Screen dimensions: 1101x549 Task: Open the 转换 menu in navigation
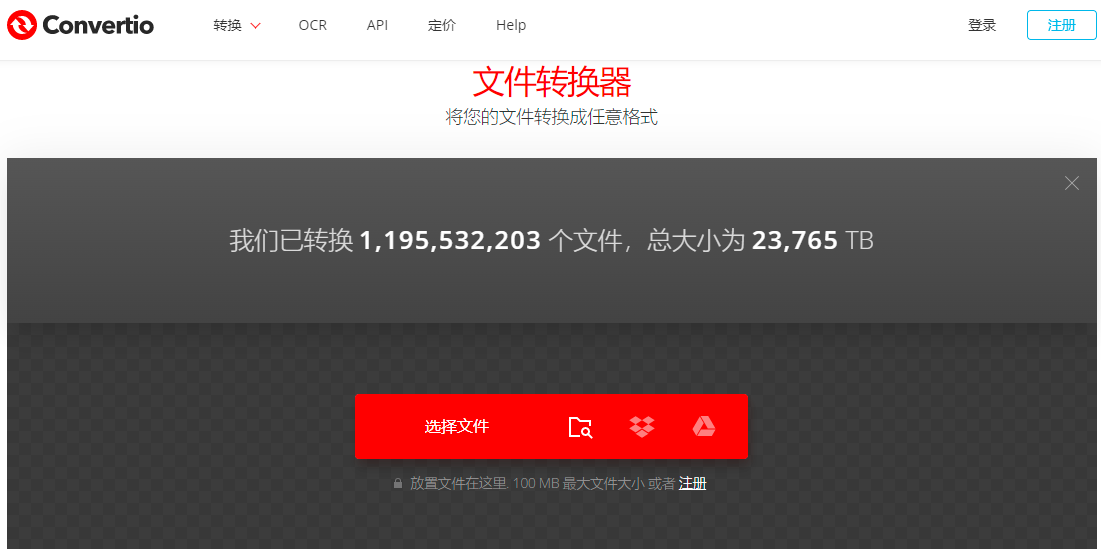[x=228, y=25]
